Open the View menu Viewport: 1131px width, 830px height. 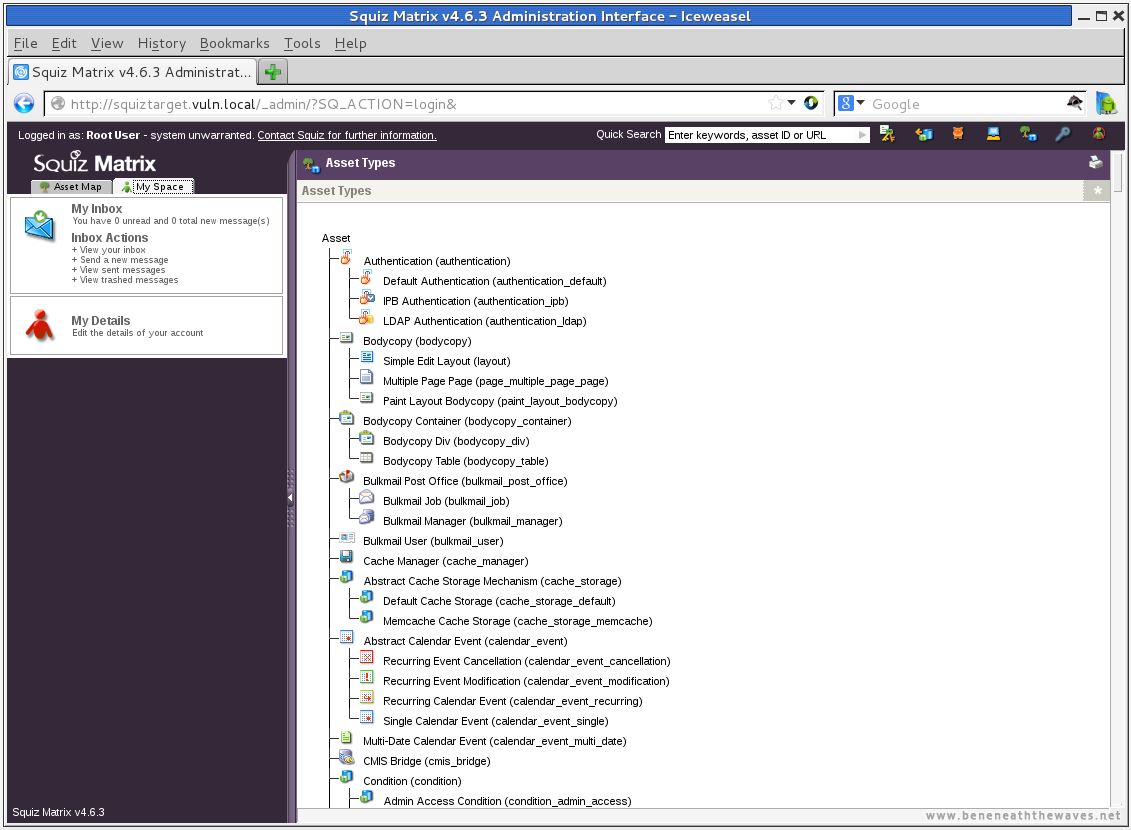pos(107,43)
